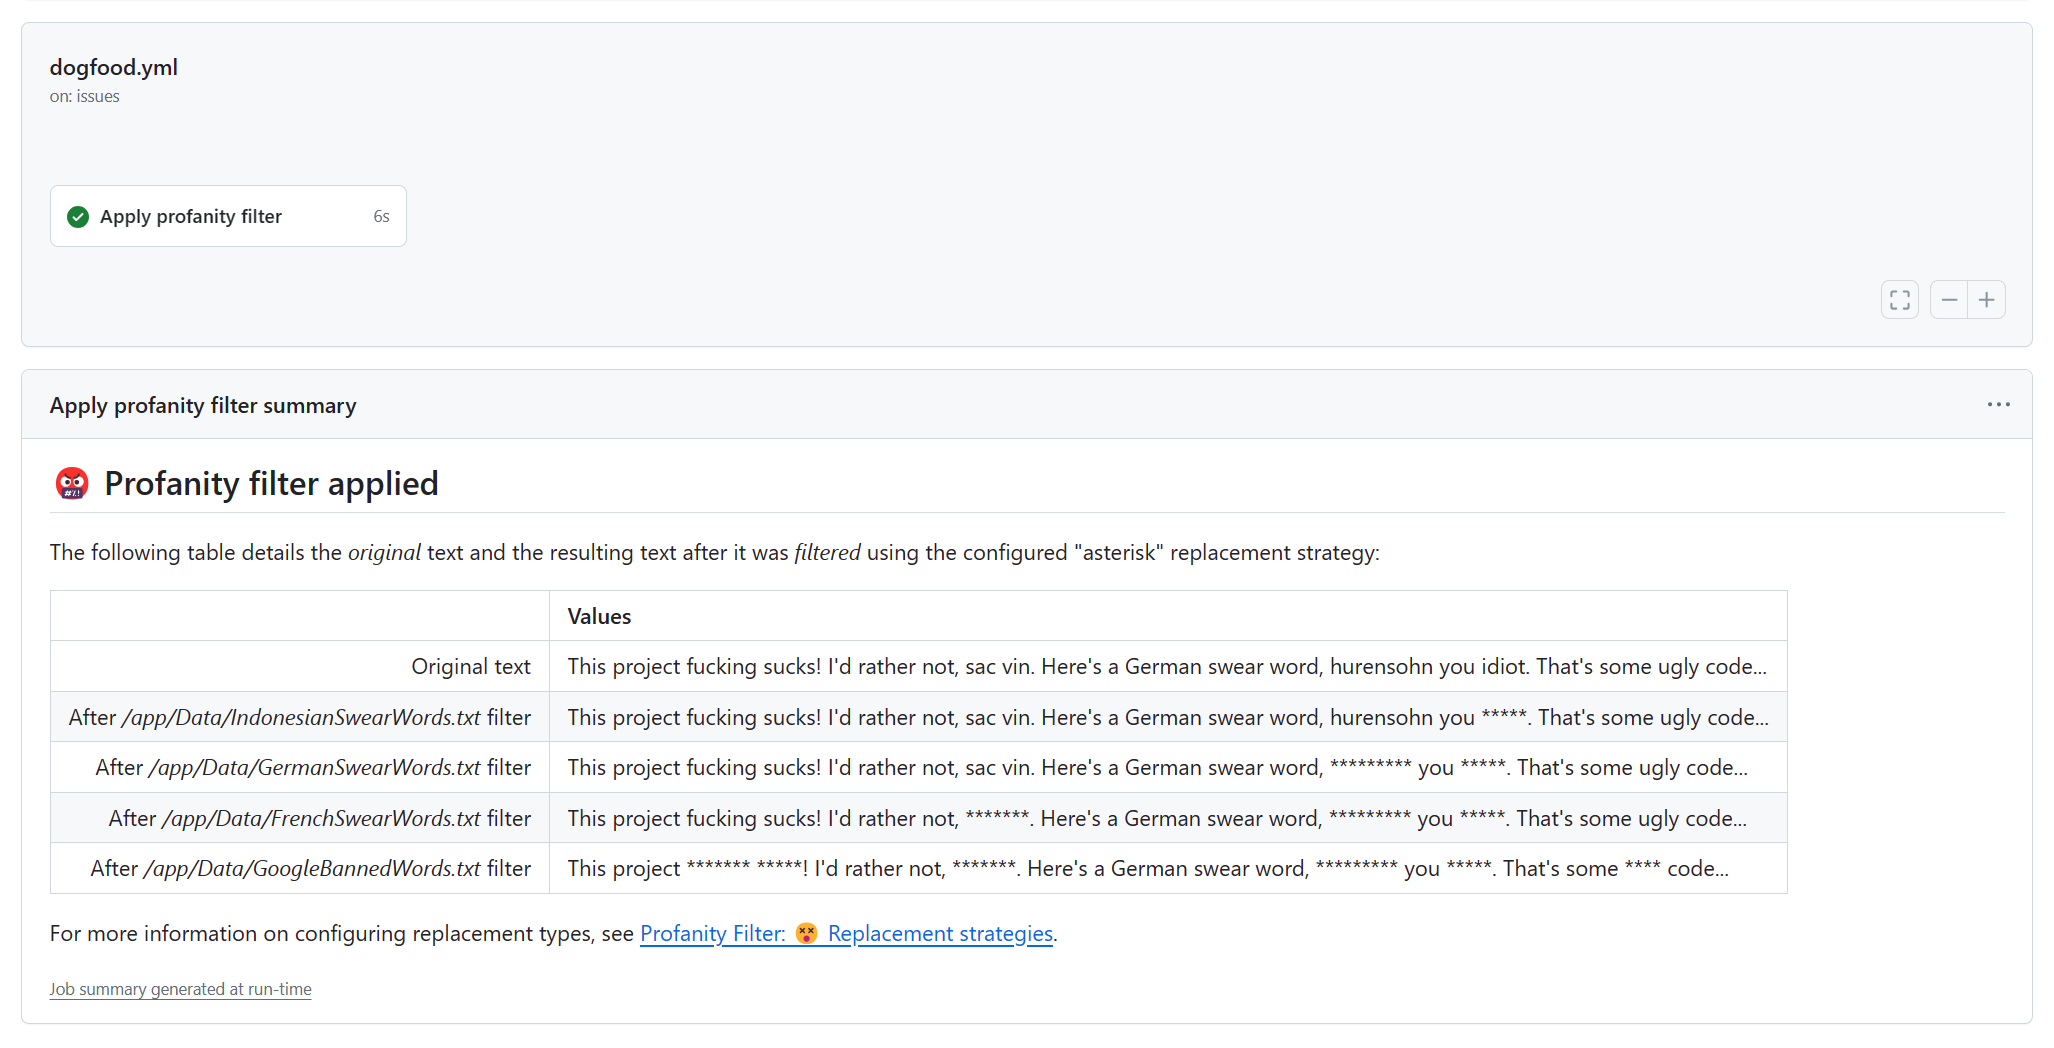The height and width of the screenshot is (1048, 2054).
Task: Click the 6s job duration
Action: 381,217
